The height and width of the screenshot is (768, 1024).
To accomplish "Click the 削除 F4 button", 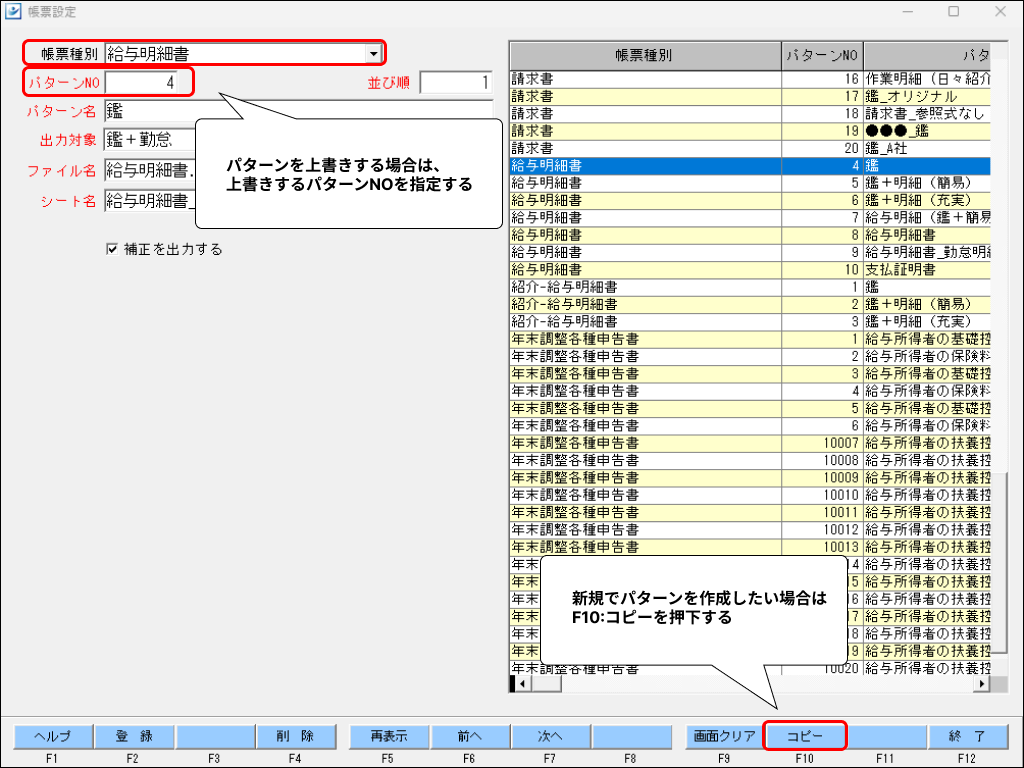I will 296,736.
